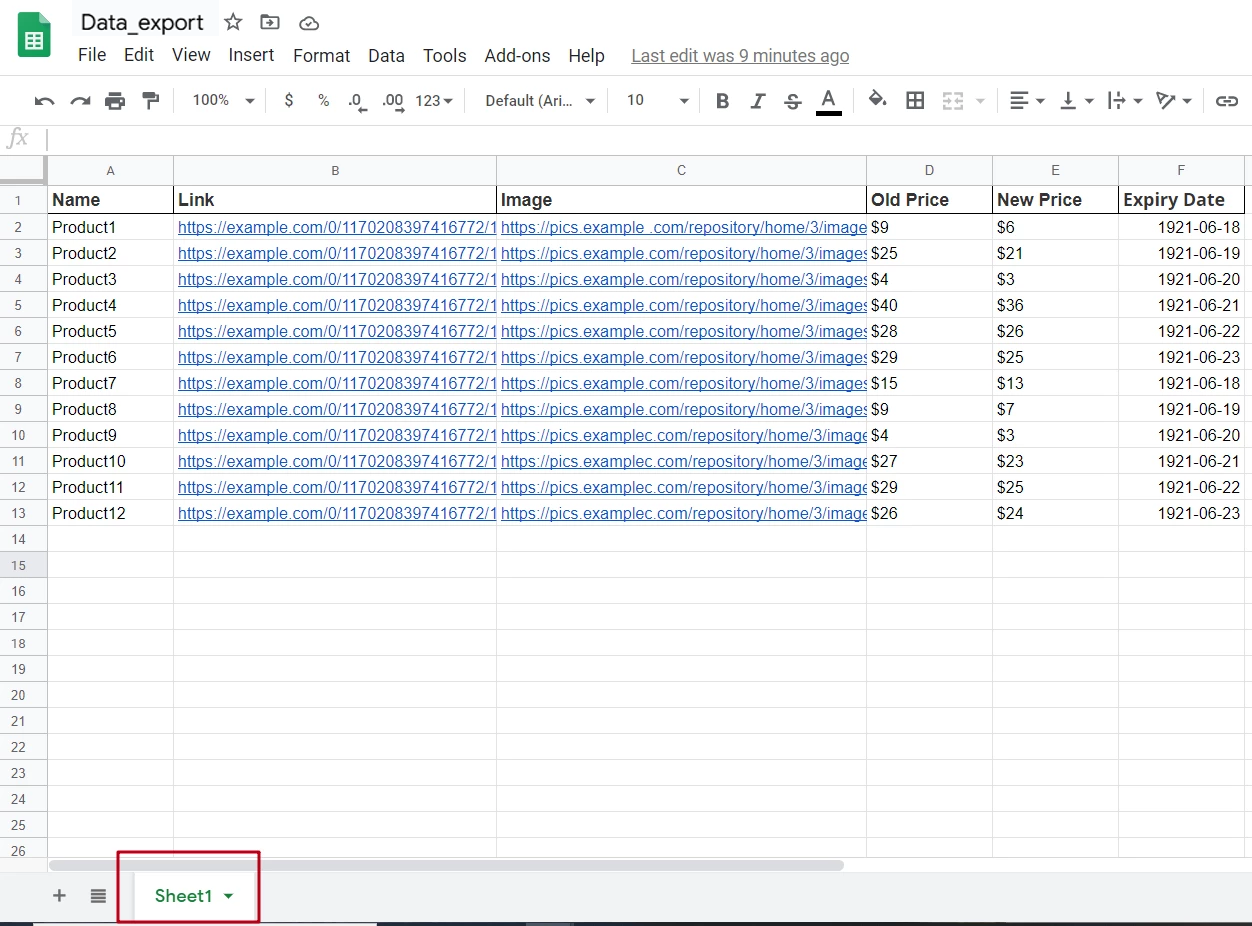This screenshot has height=926, width=1252.
Task: Select the Sheet1 tab
Action: [x=184, y=896]
